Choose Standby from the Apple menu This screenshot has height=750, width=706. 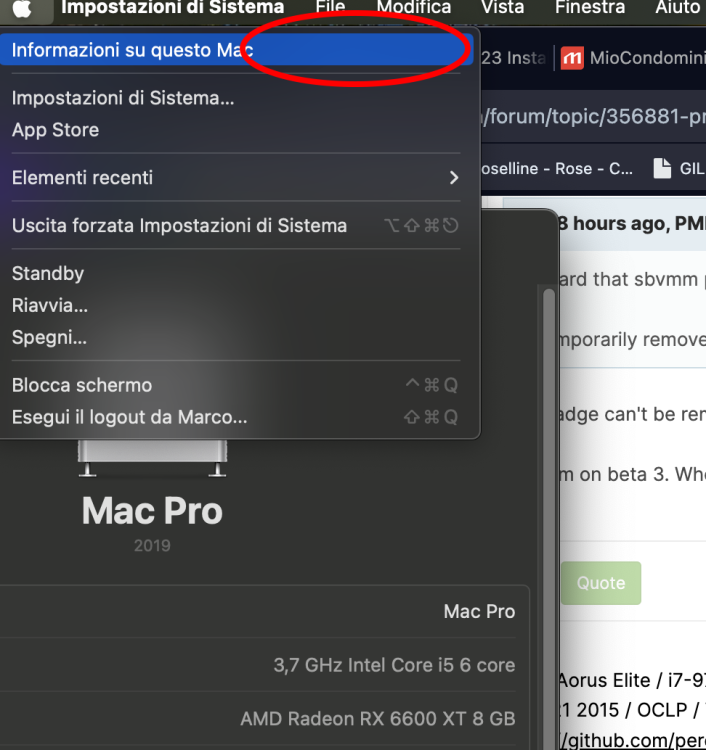tap(236, 274)
